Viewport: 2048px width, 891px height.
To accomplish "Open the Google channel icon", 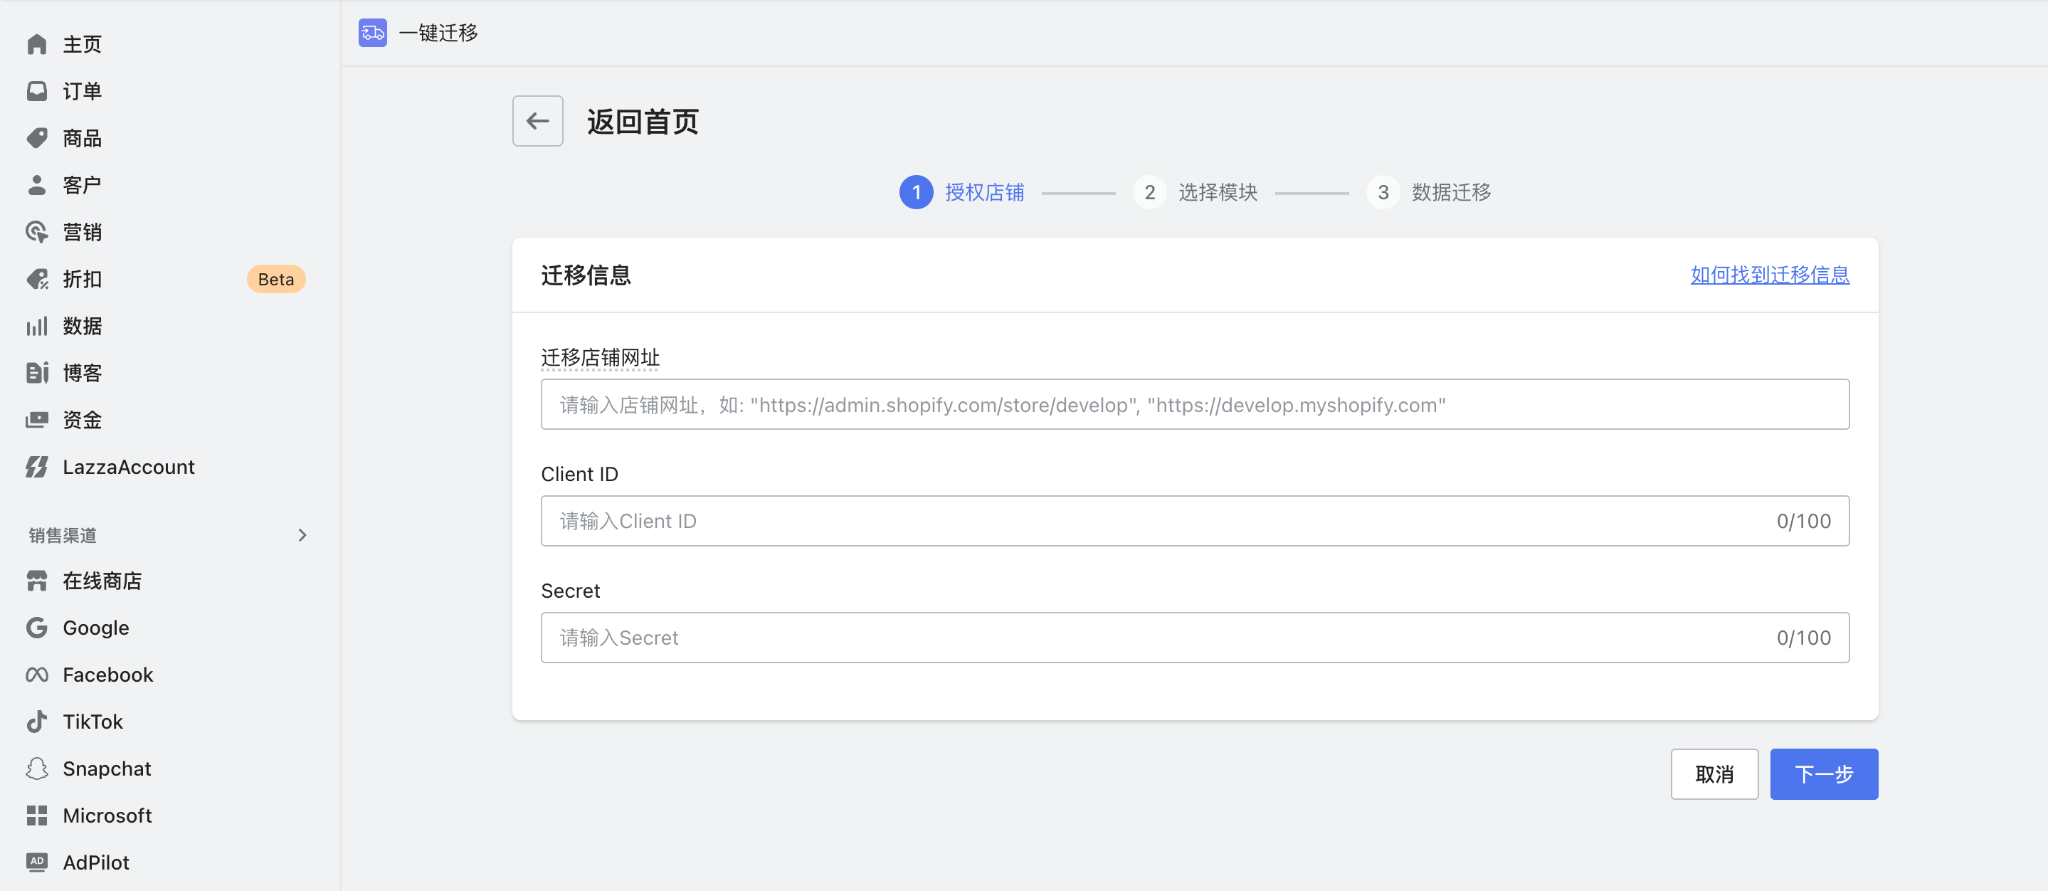I will click(37, 628).
